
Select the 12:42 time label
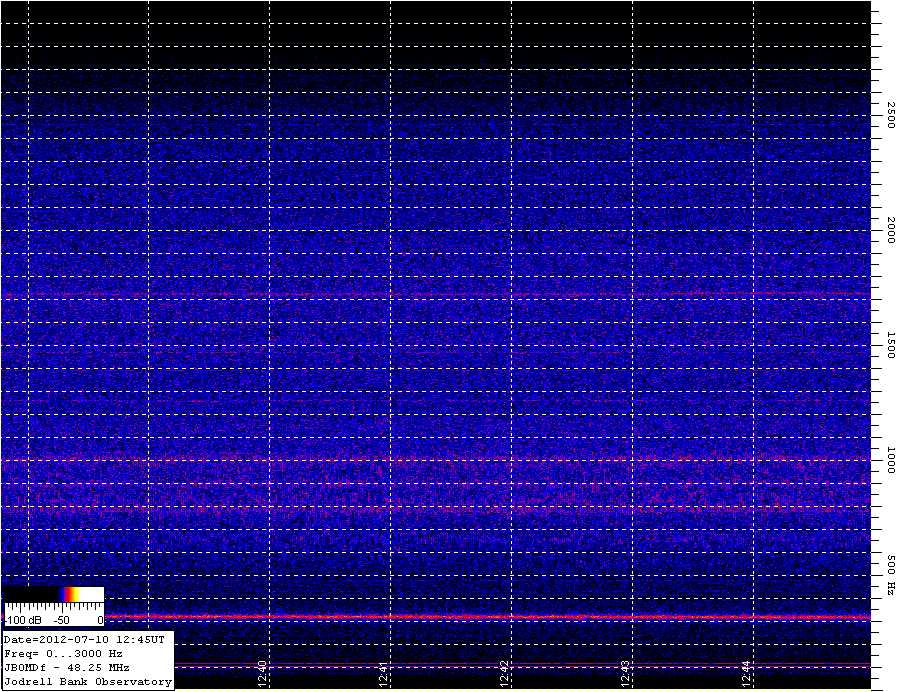tap(505, 673)
